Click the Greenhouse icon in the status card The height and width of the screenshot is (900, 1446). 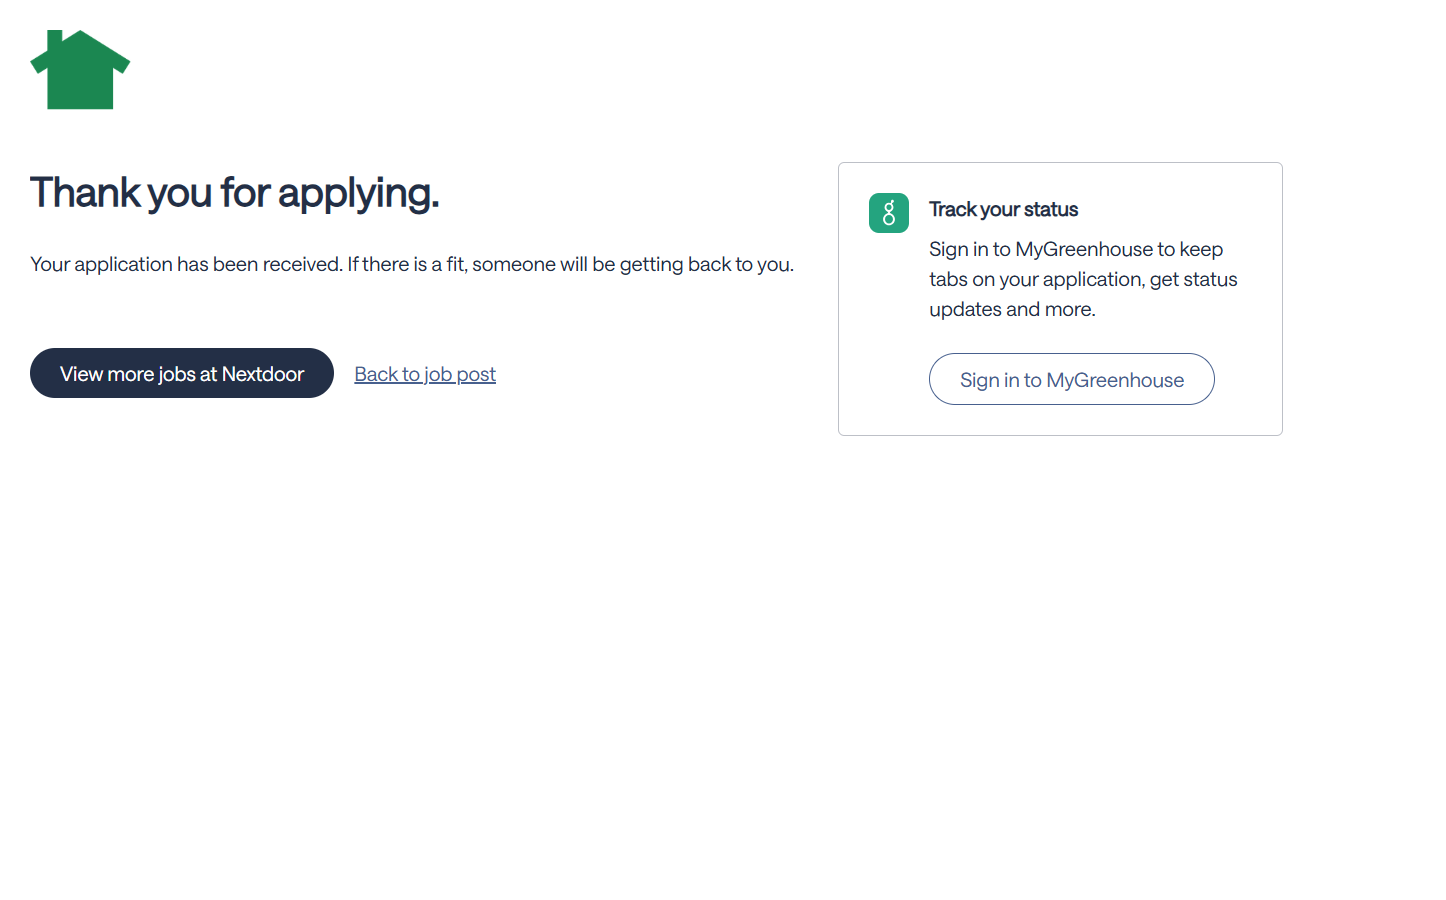tap(888, 213)
